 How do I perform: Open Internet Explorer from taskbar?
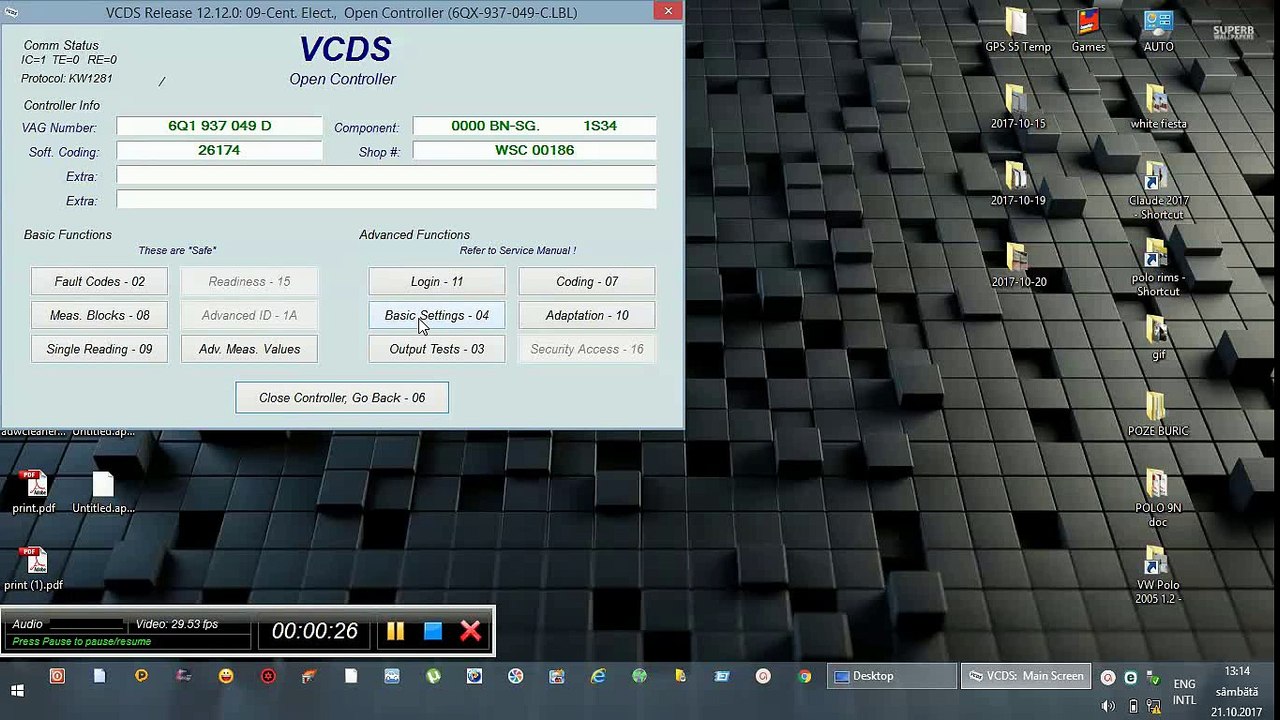coord(598,676)
